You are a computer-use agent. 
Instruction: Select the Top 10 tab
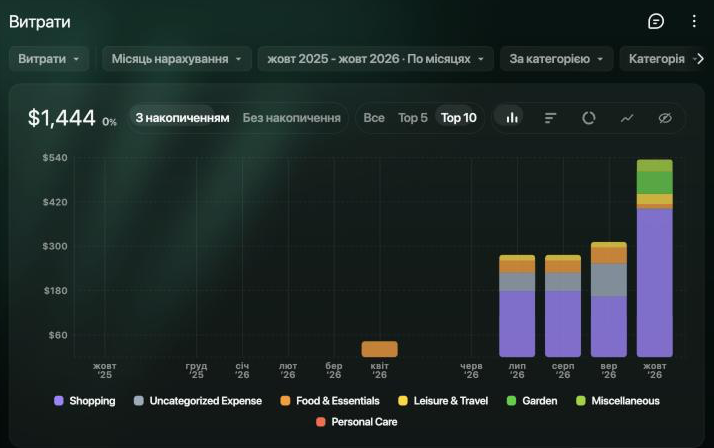459,118
